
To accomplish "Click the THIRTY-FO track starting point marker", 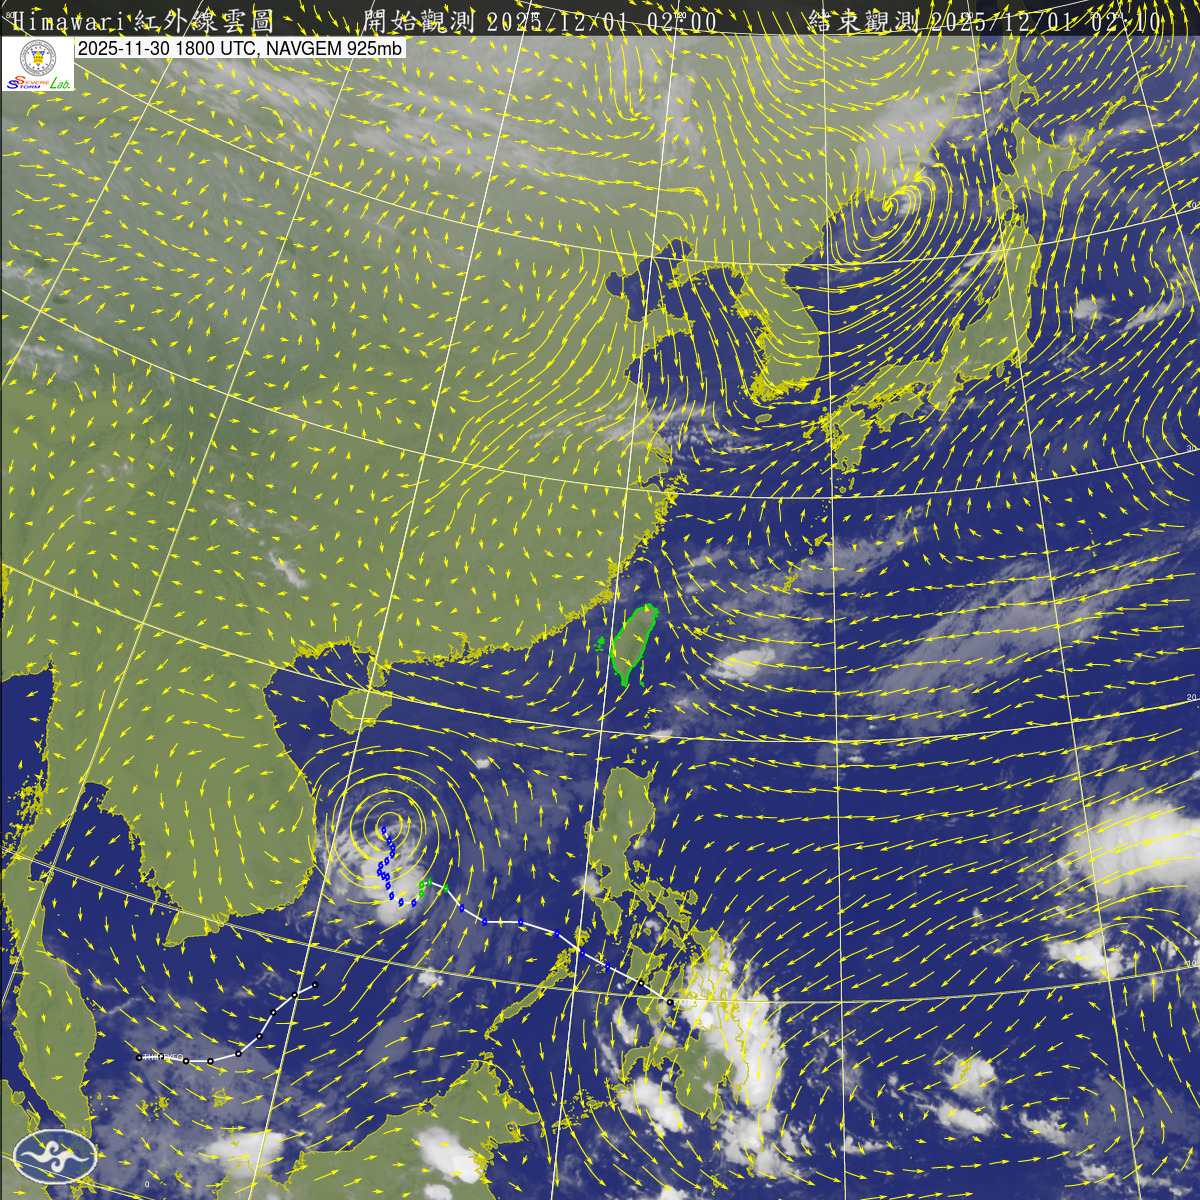I will 139,1057.
